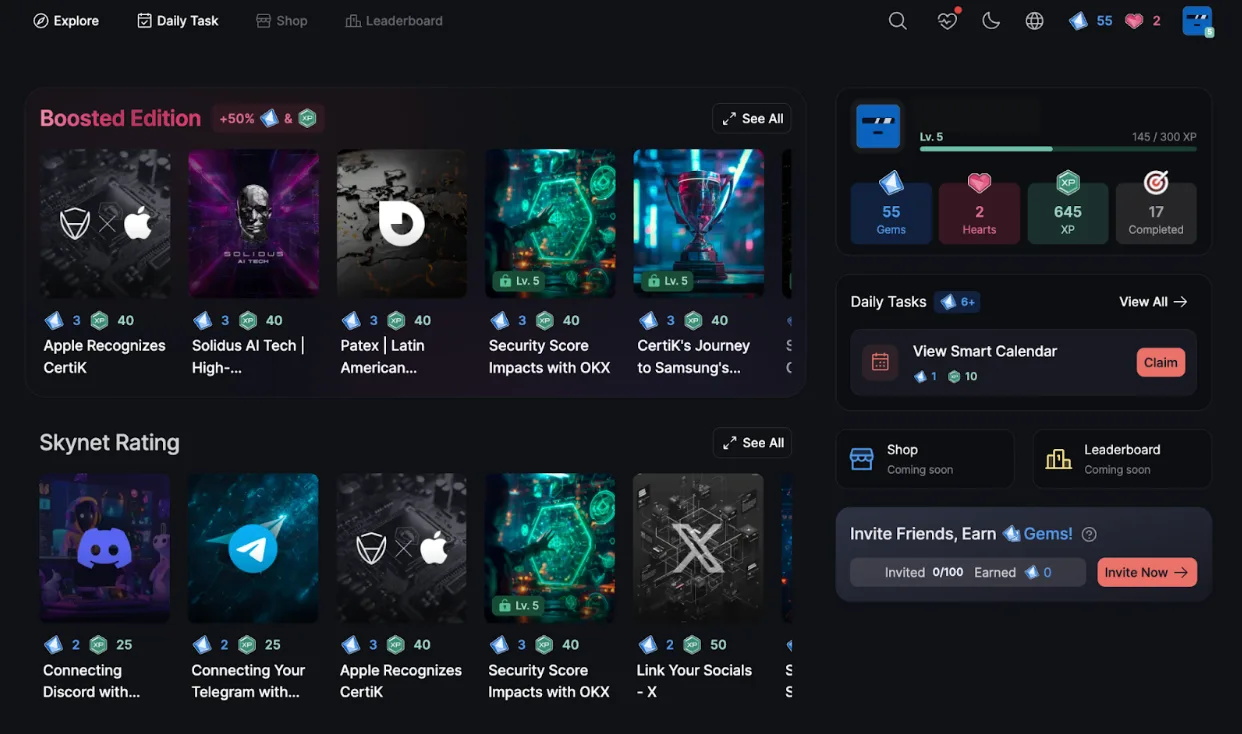The image size is (1242, 734).
Task: Click See All for Boosted Edition
Action: pos(752,118)
